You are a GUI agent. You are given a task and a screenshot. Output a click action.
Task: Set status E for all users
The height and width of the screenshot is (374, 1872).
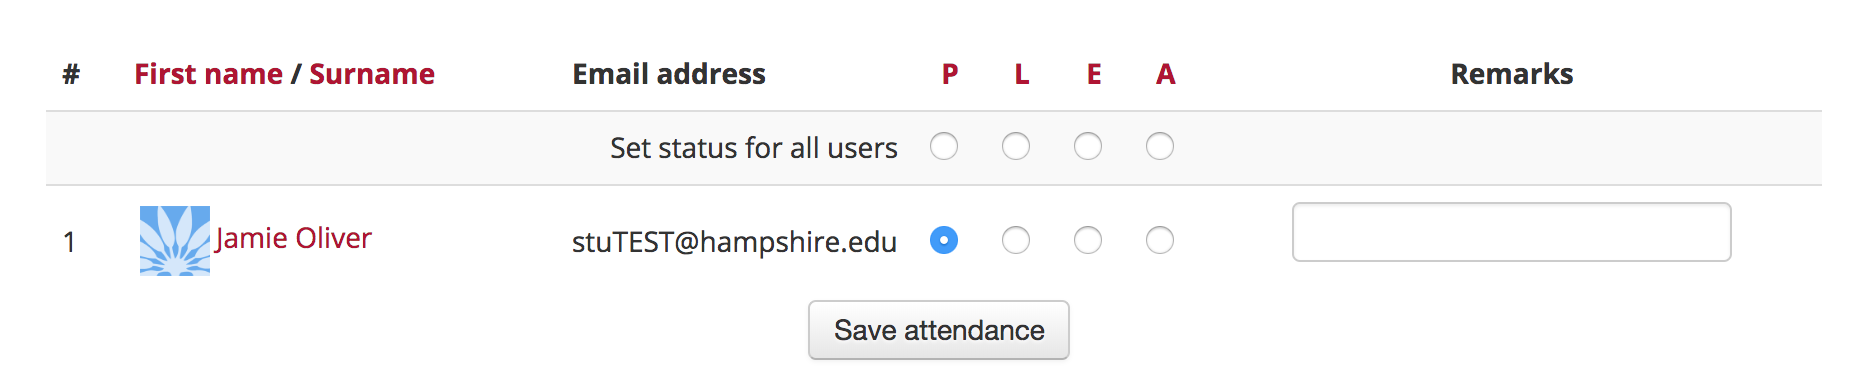(1088, 147)
